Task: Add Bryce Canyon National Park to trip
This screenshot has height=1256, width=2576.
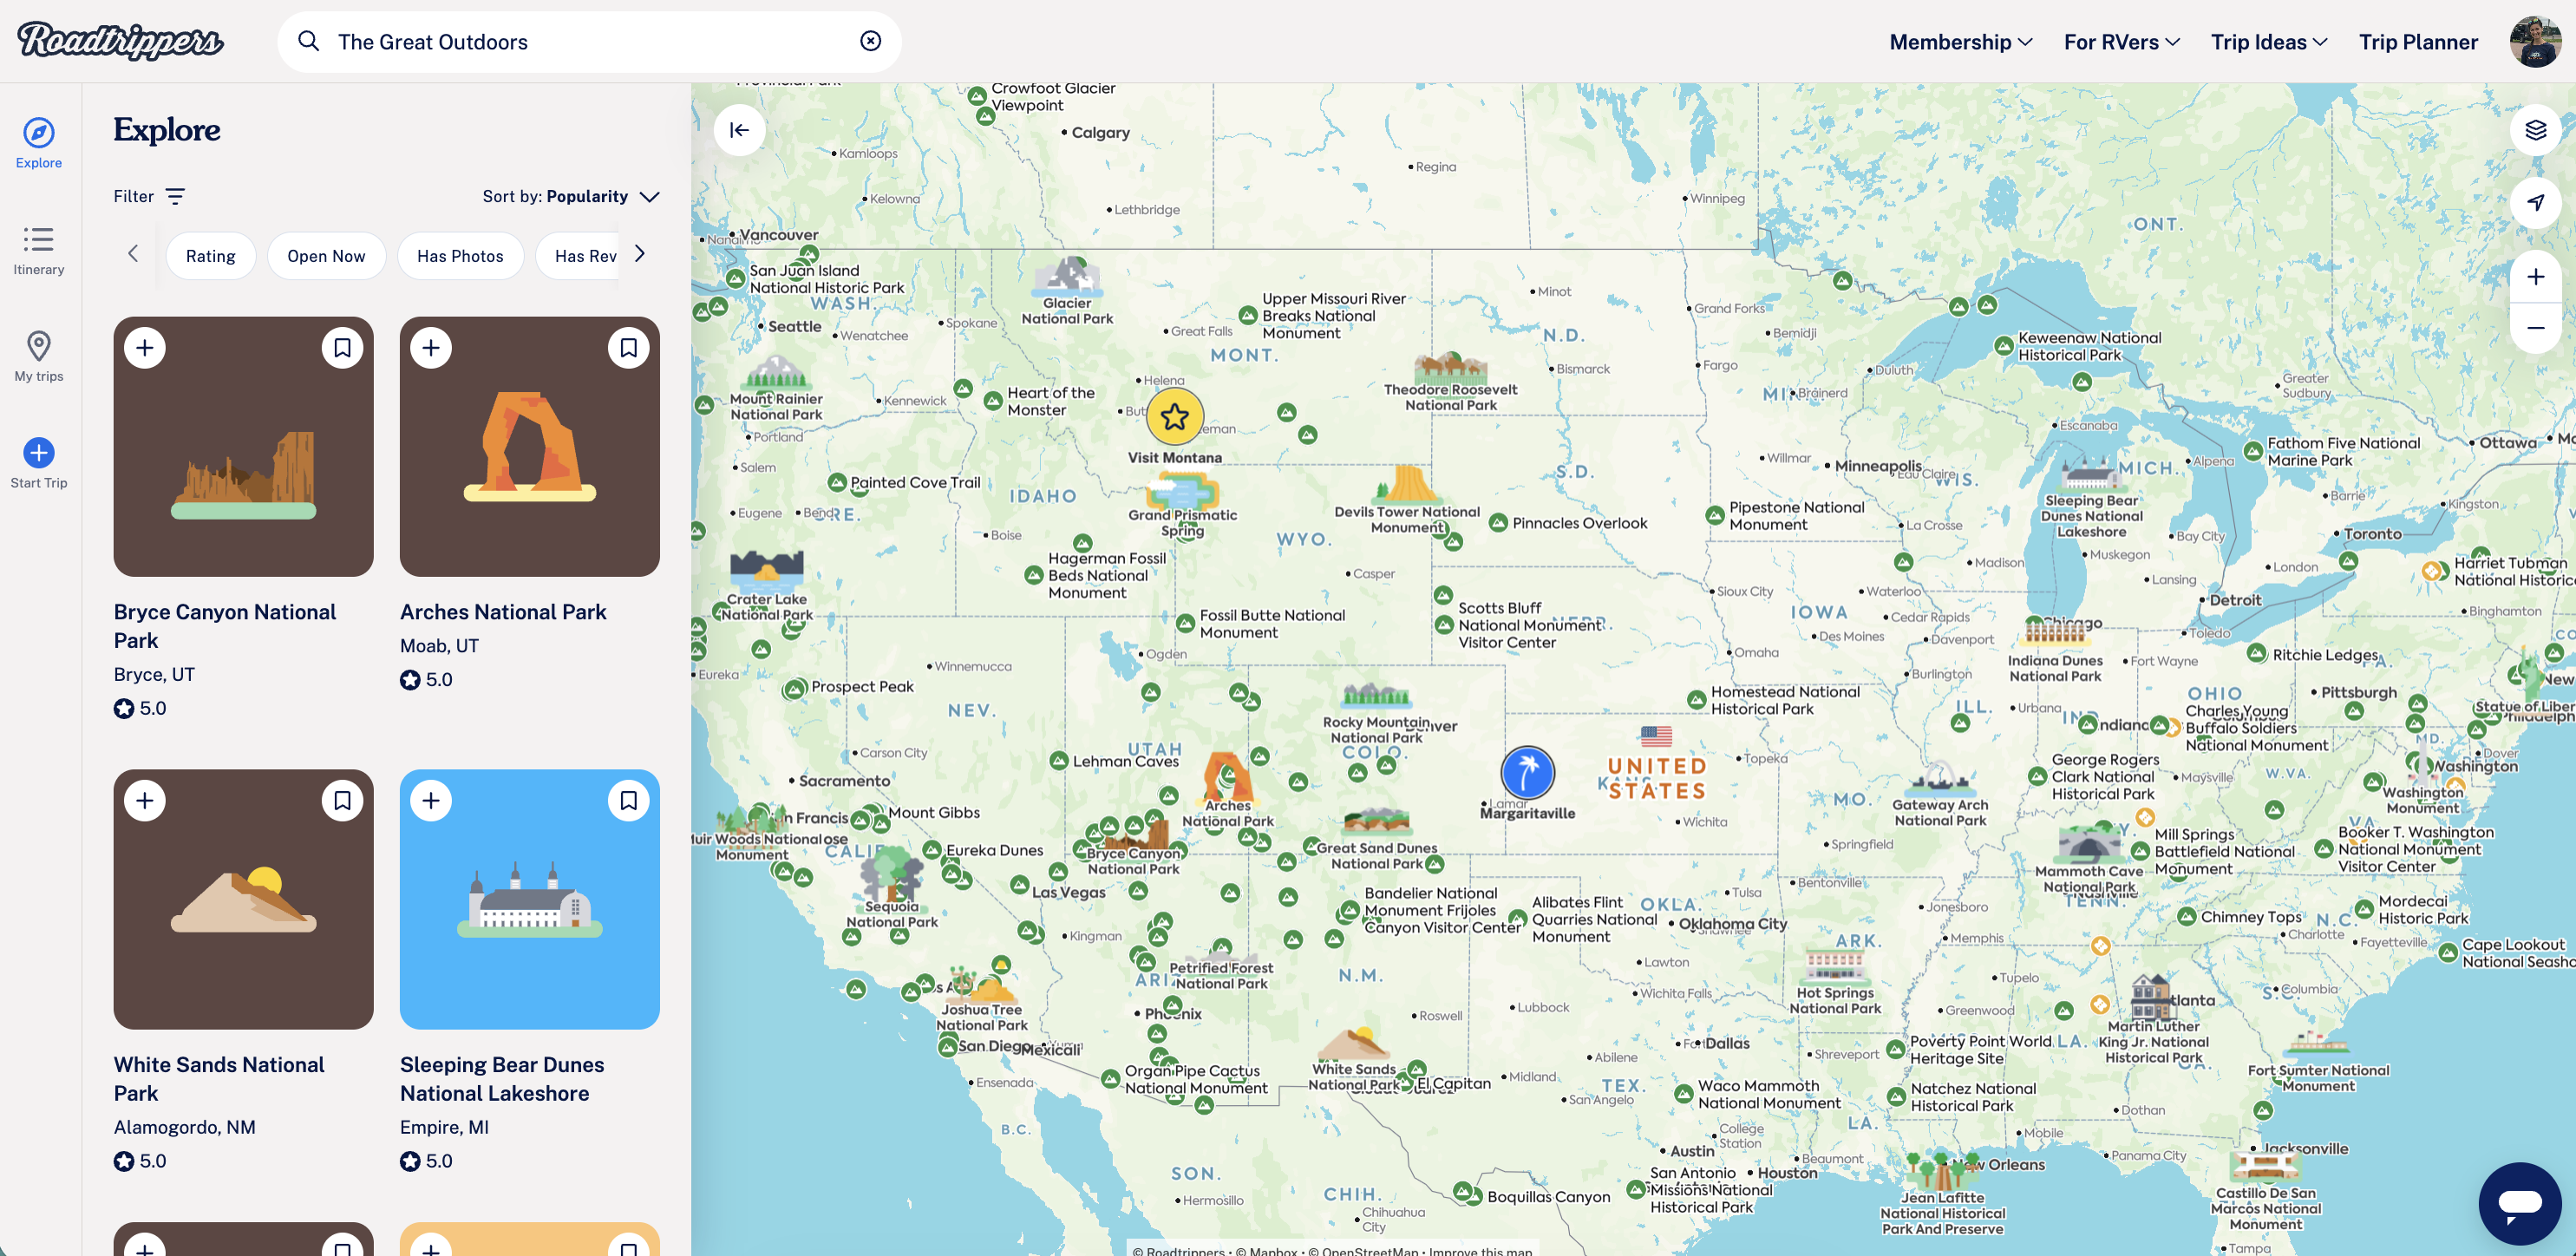Action: [145, 348]
